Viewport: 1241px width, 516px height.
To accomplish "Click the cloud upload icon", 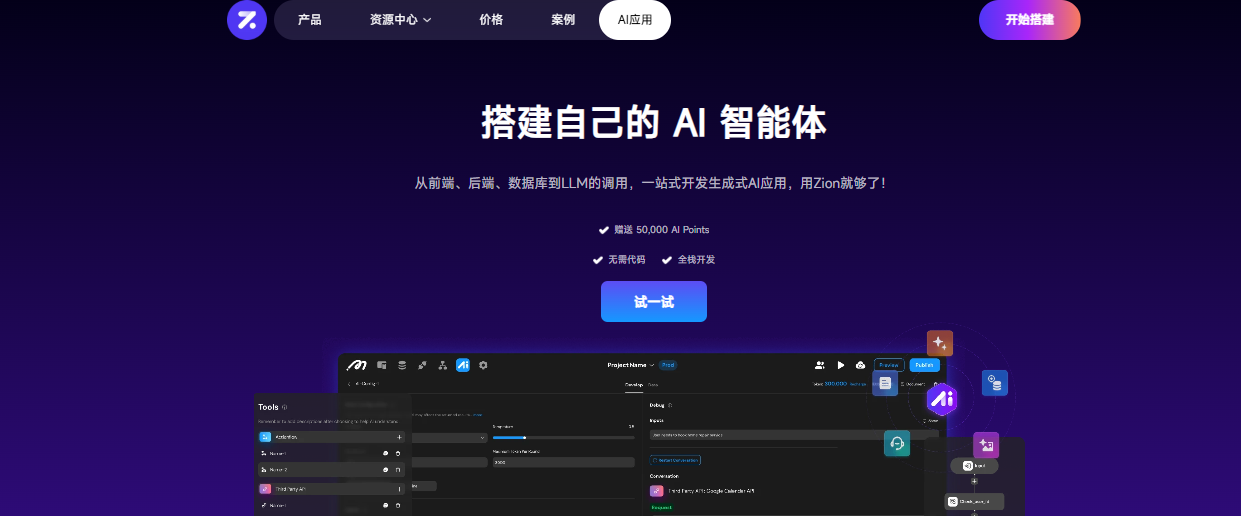I will pos(860,365).
